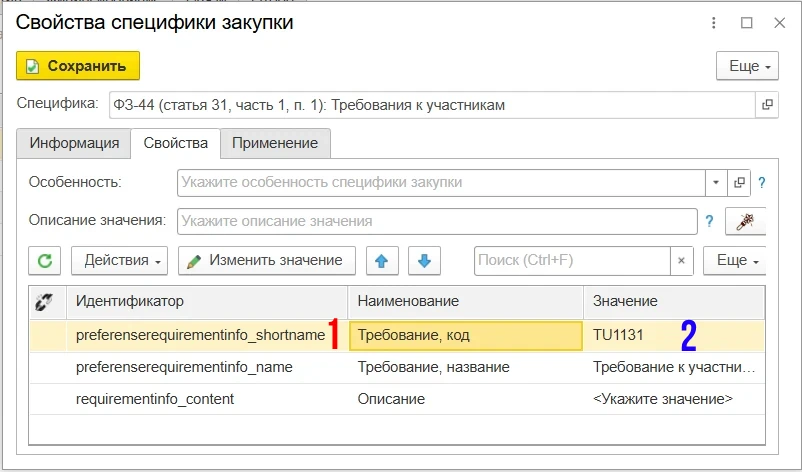Clear the search field with x
Image resolution: width=802 pixels, height=472 pixels.
pos(681,261)
